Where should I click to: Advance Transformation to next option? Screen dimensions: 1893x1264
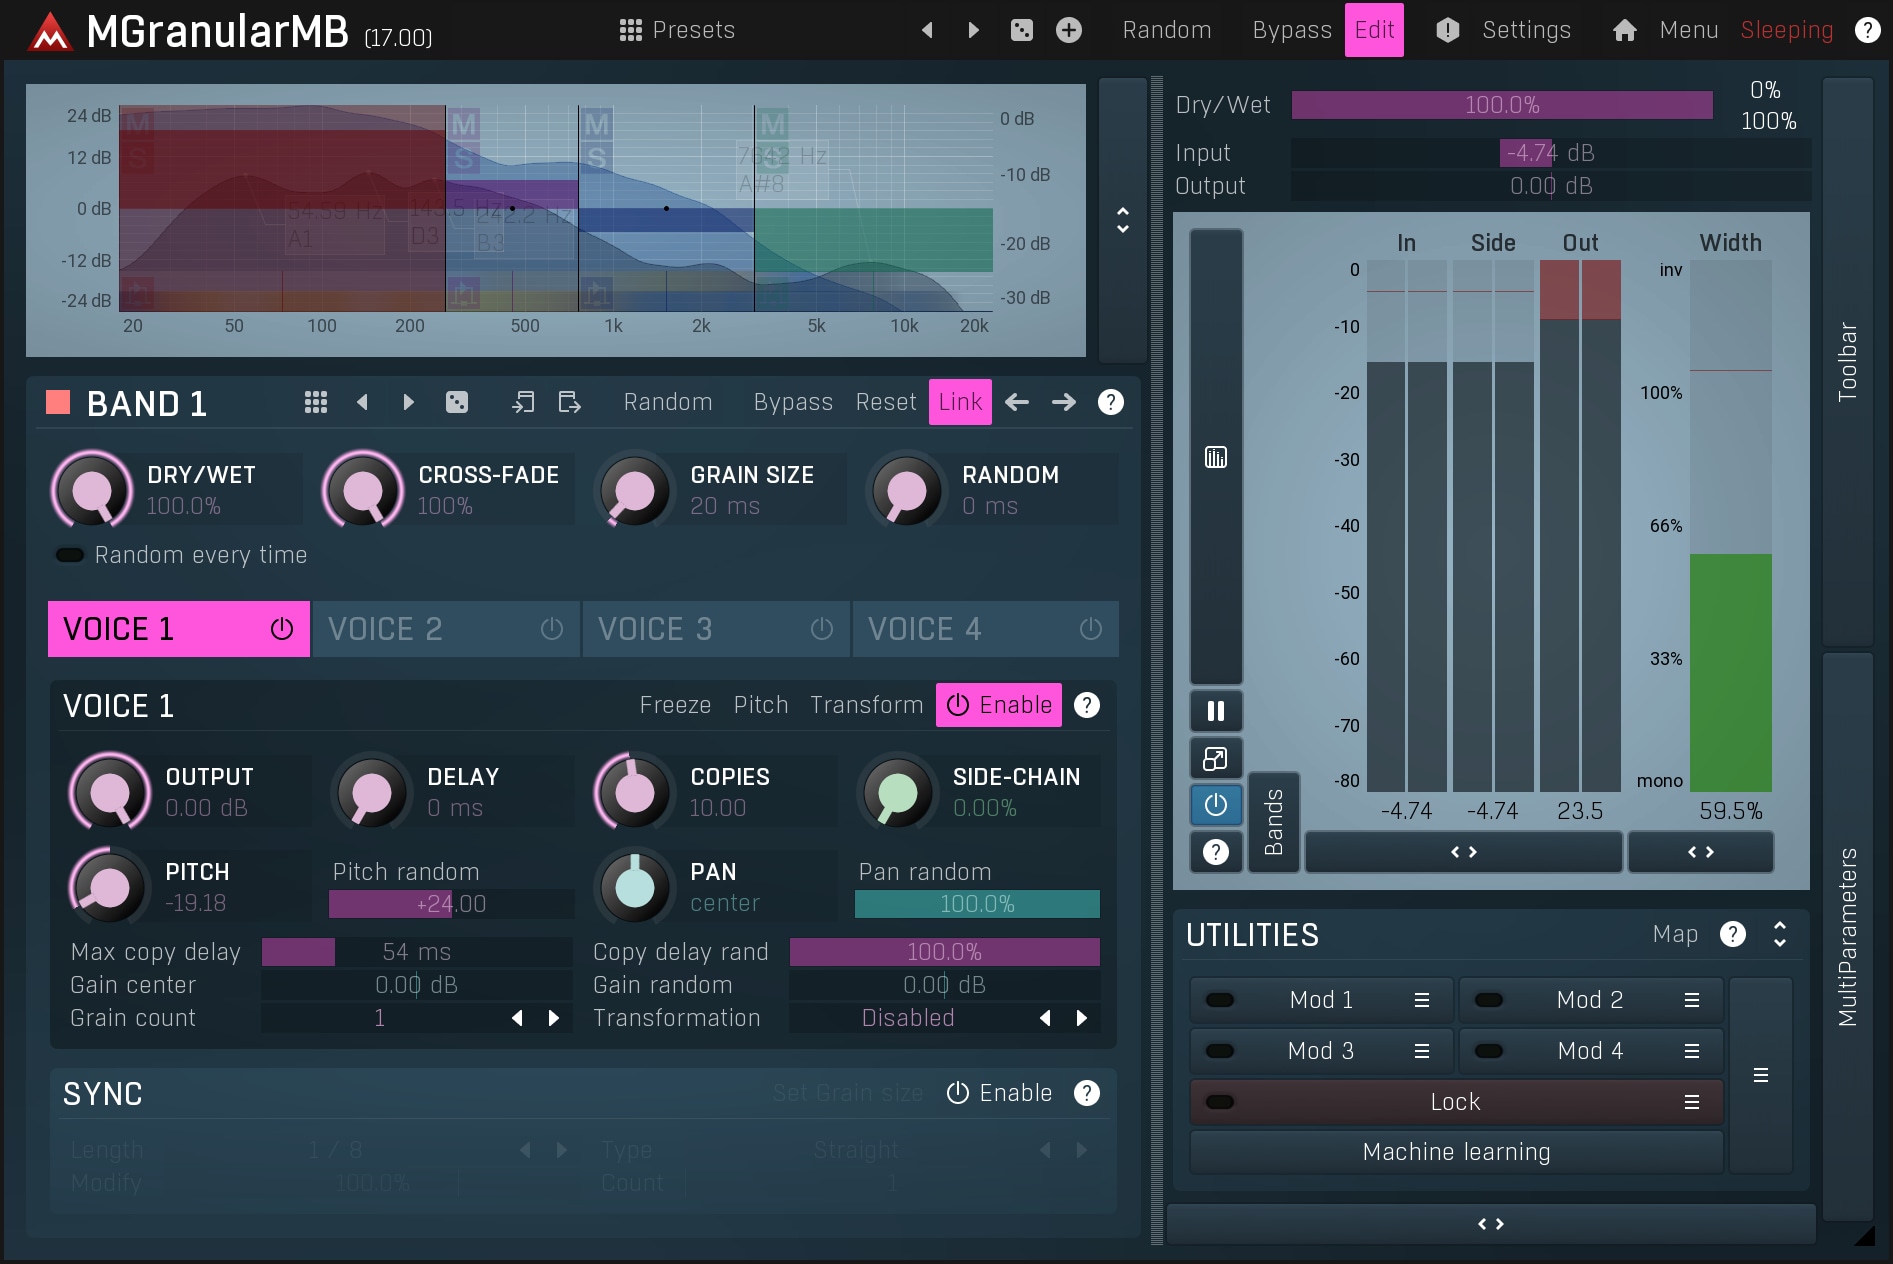[1081, 1018]
